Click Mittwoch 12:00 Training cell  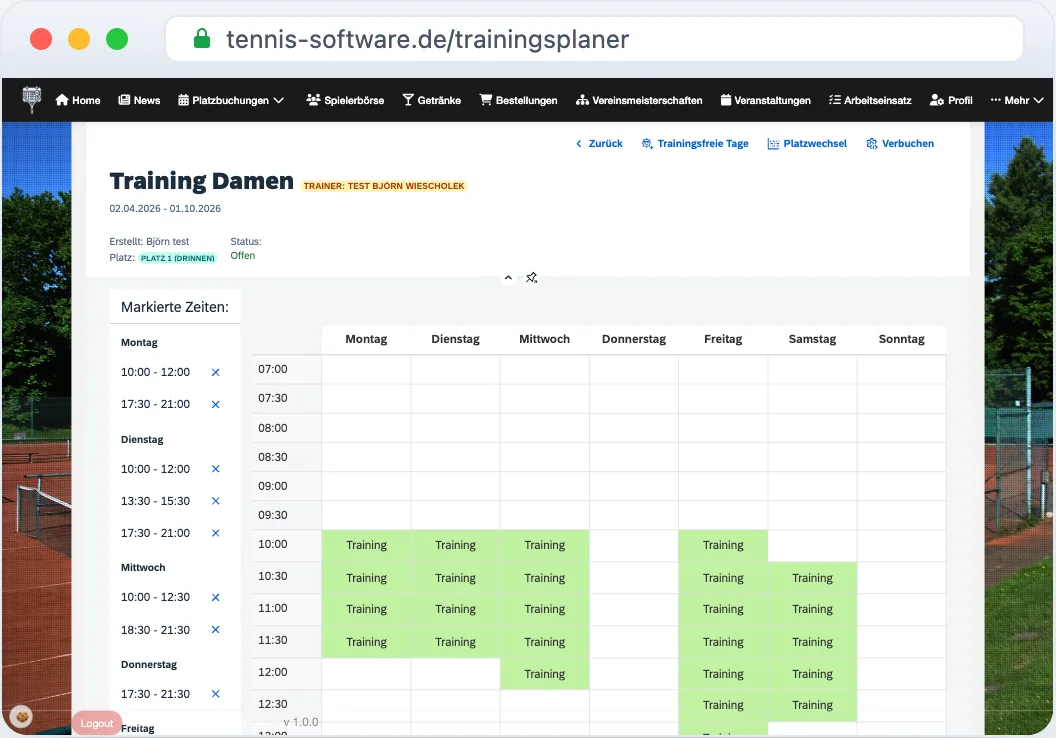544,674
